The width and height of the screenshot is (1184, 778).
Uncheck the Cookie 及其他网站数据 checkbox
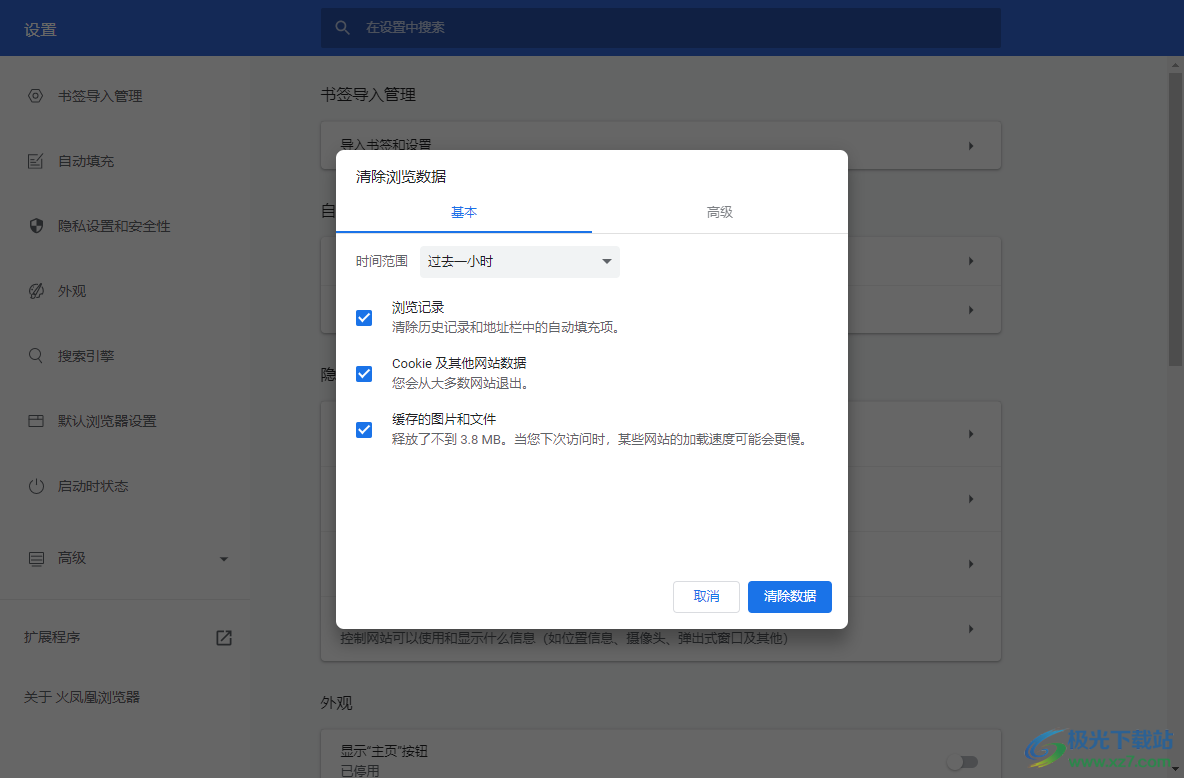tap(364, 373)
